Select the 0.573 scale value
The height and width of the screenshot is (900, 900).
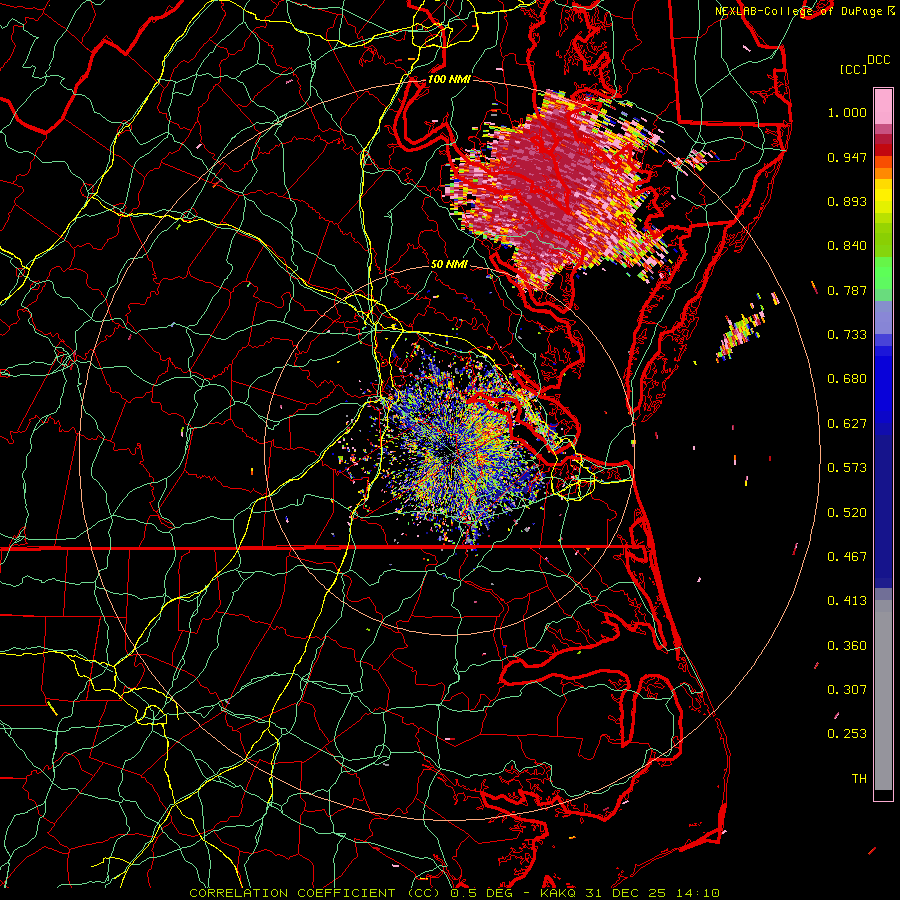tap(847, 468)
